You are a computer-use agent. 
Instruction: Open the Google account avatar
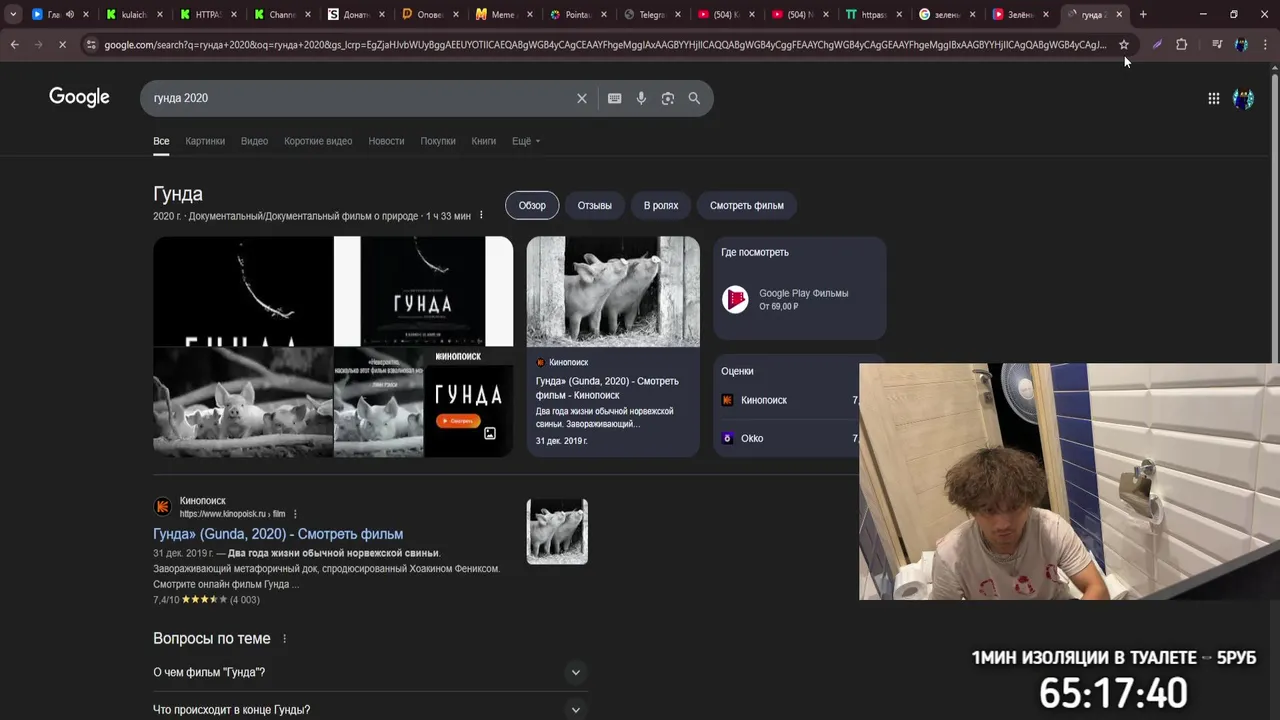(x=1243, y=98)
